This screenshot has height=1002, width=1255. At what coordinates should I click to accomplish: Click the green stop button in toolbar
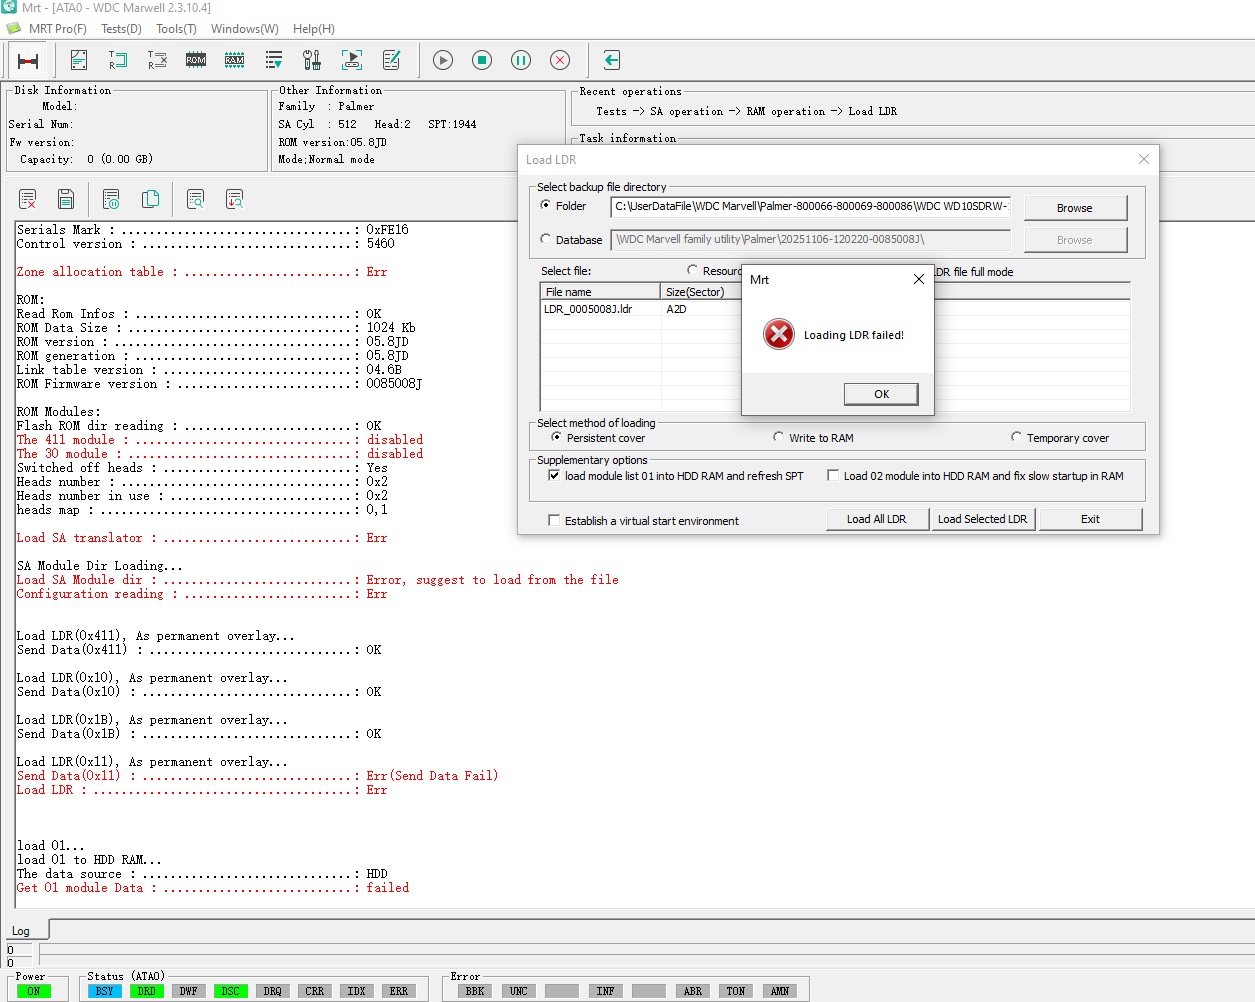482,60
